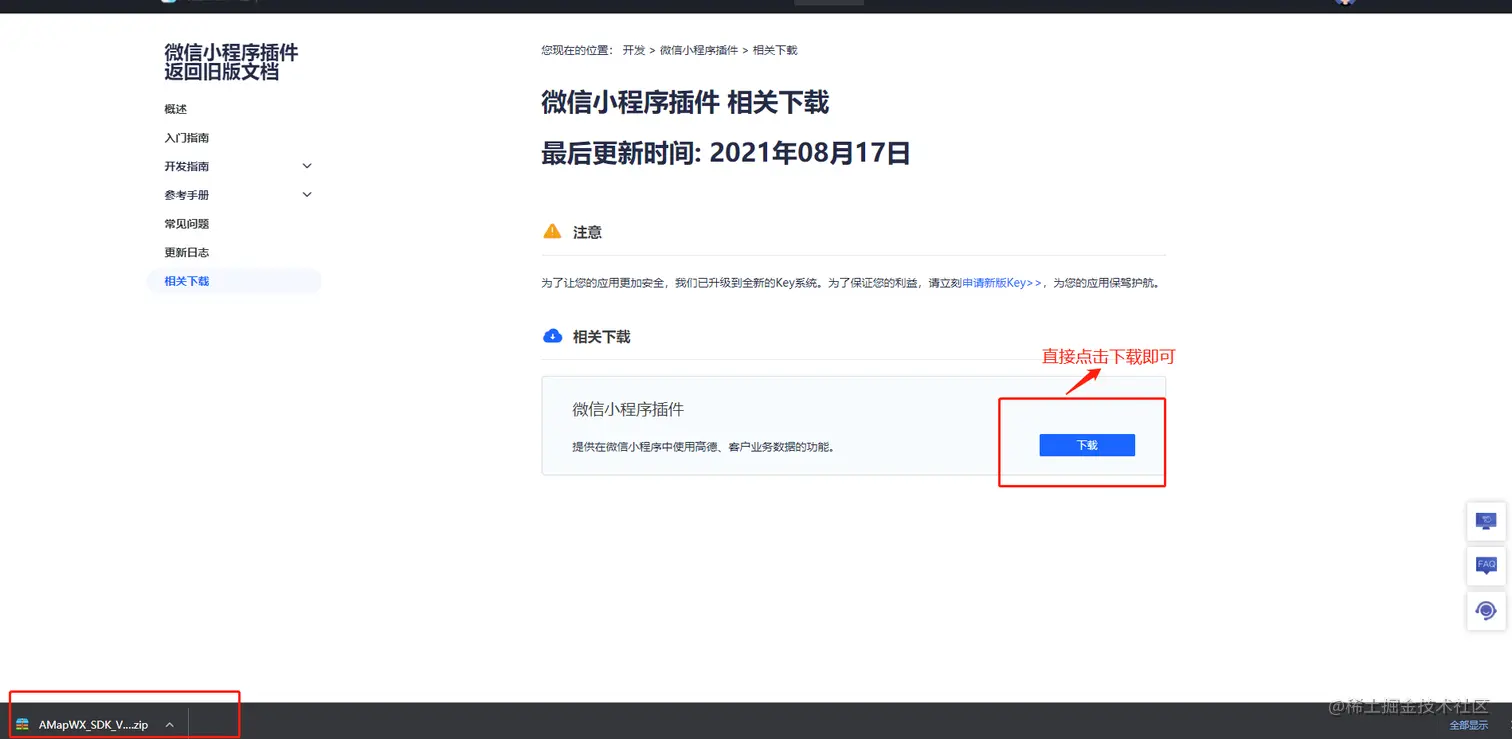This screenshot has width=1512, height=739.
Task: Click 全部显示 in the download bar
Action: (x=1468, y=725)
